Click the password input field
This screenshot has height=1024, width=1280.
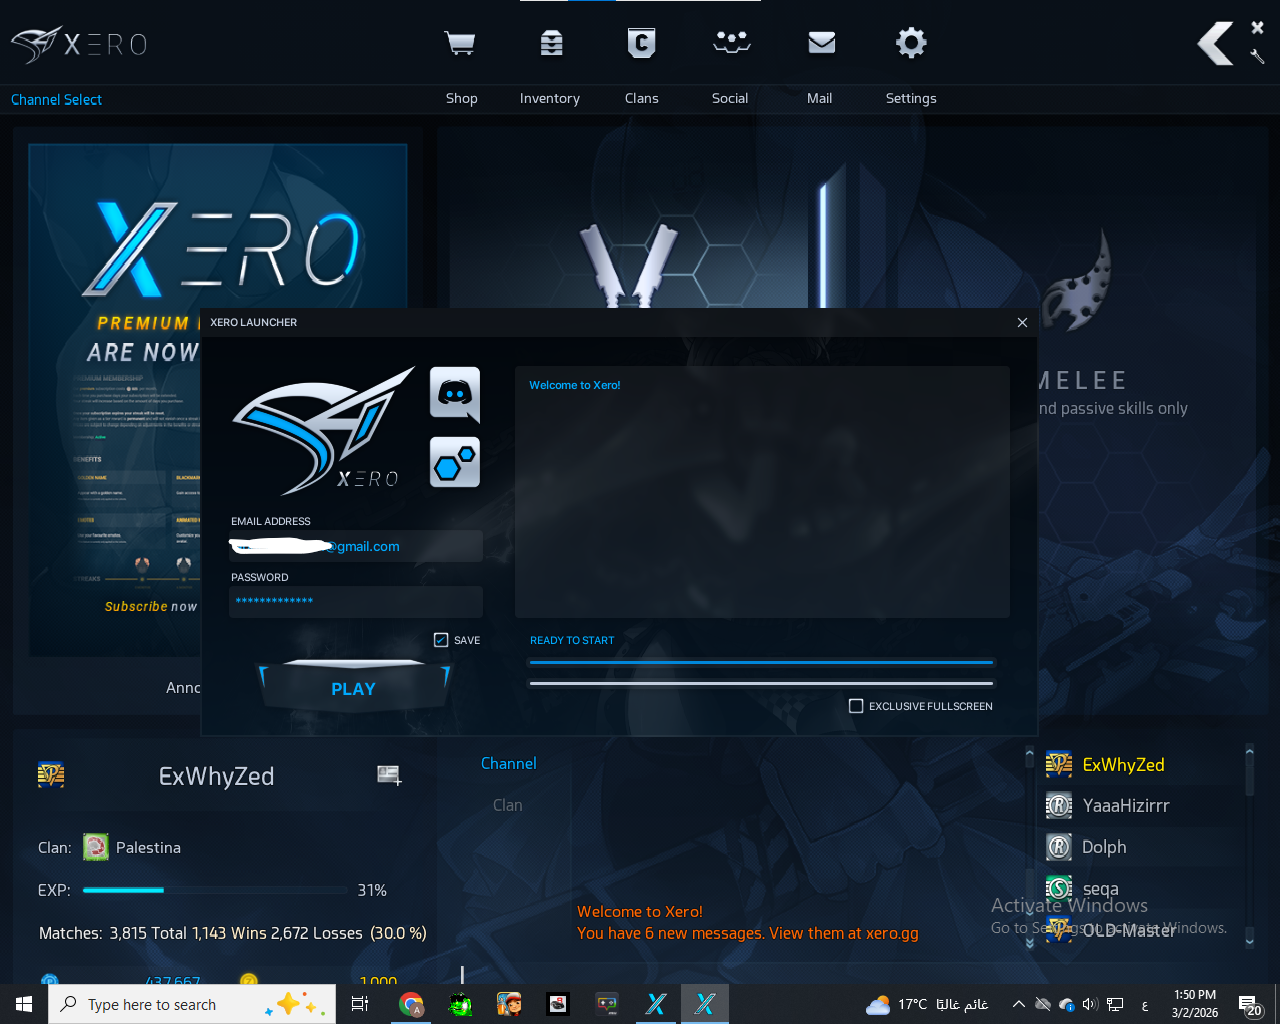tap(355, 601)
